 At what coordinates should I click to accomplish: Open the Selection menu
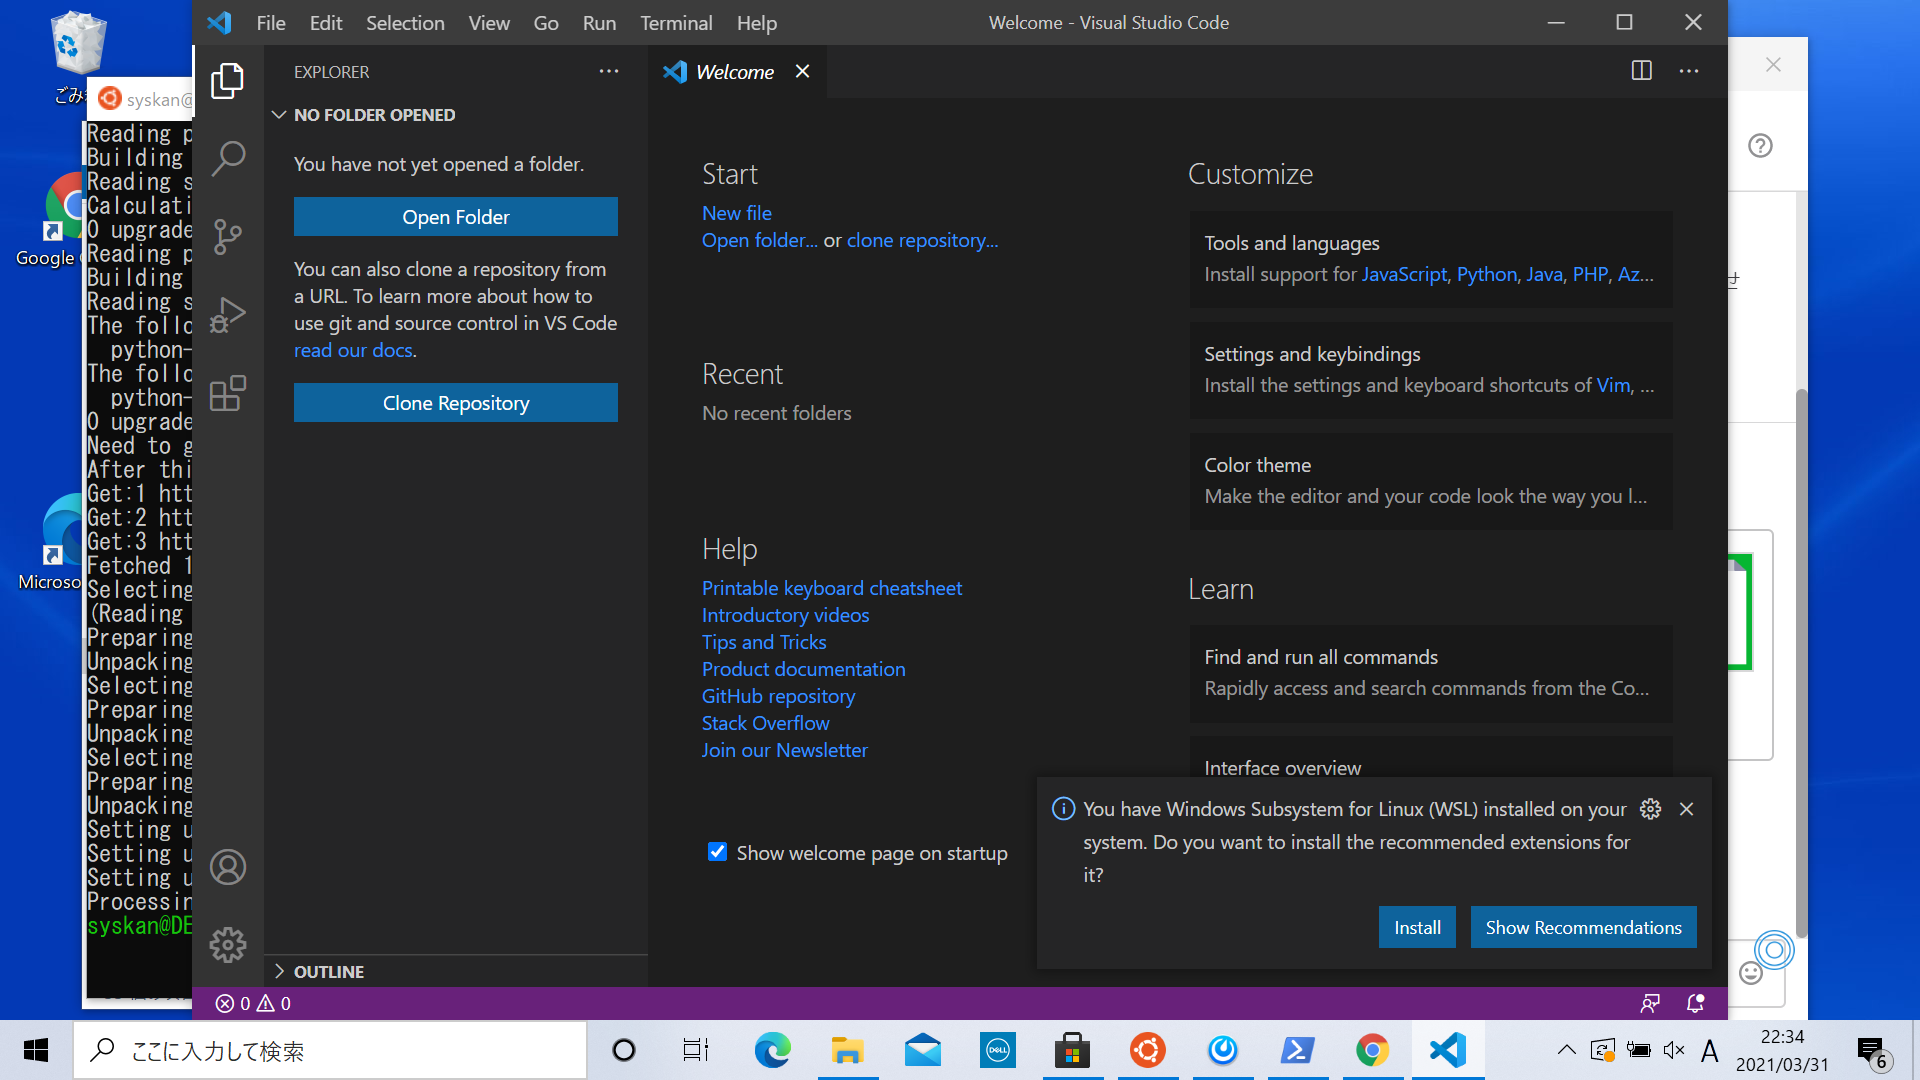pyautogui.click(x=405, y=22)
